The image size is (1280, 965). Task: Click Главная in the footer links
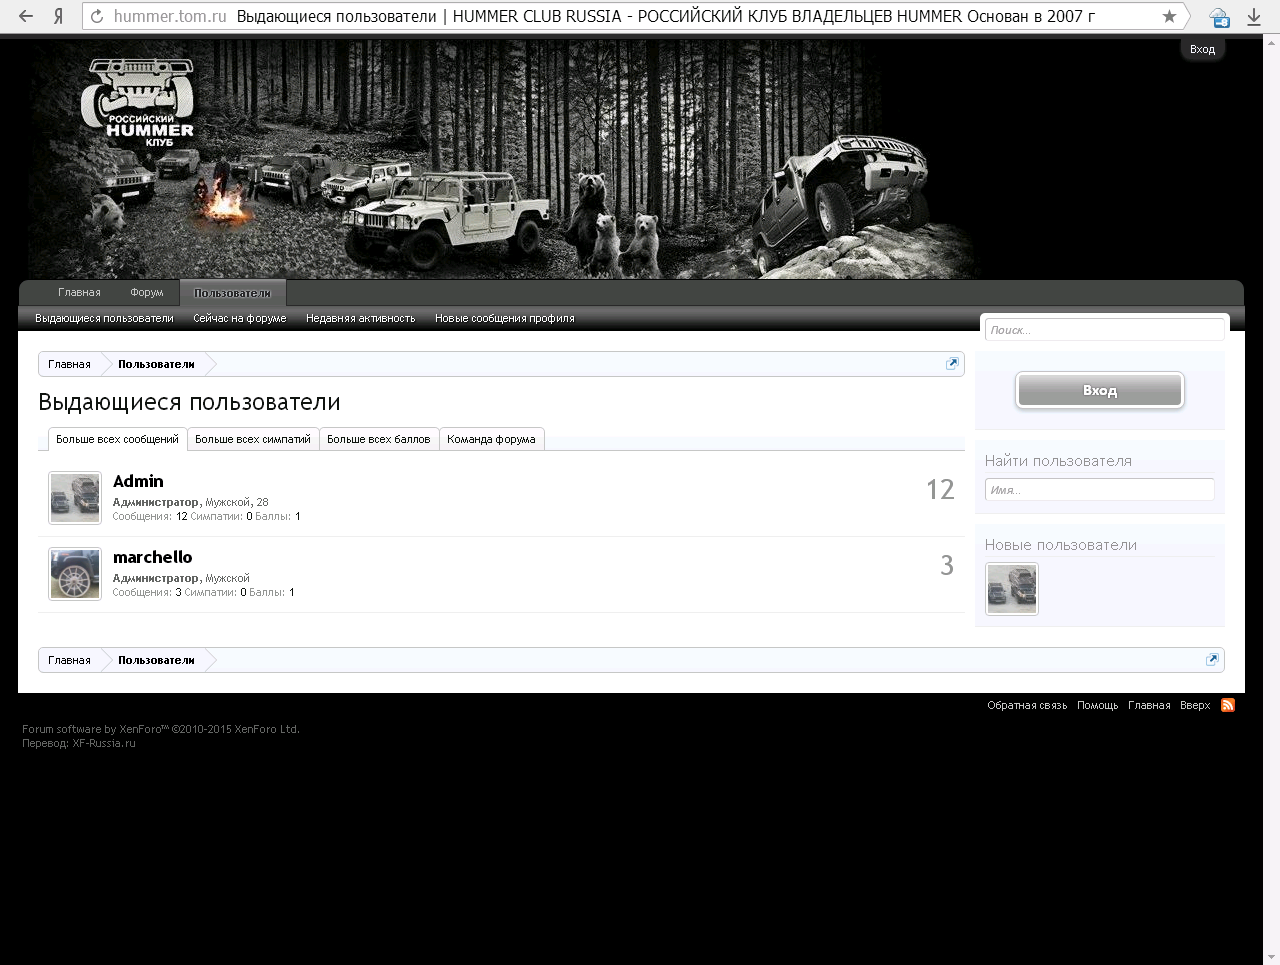tap(1149, 705)
